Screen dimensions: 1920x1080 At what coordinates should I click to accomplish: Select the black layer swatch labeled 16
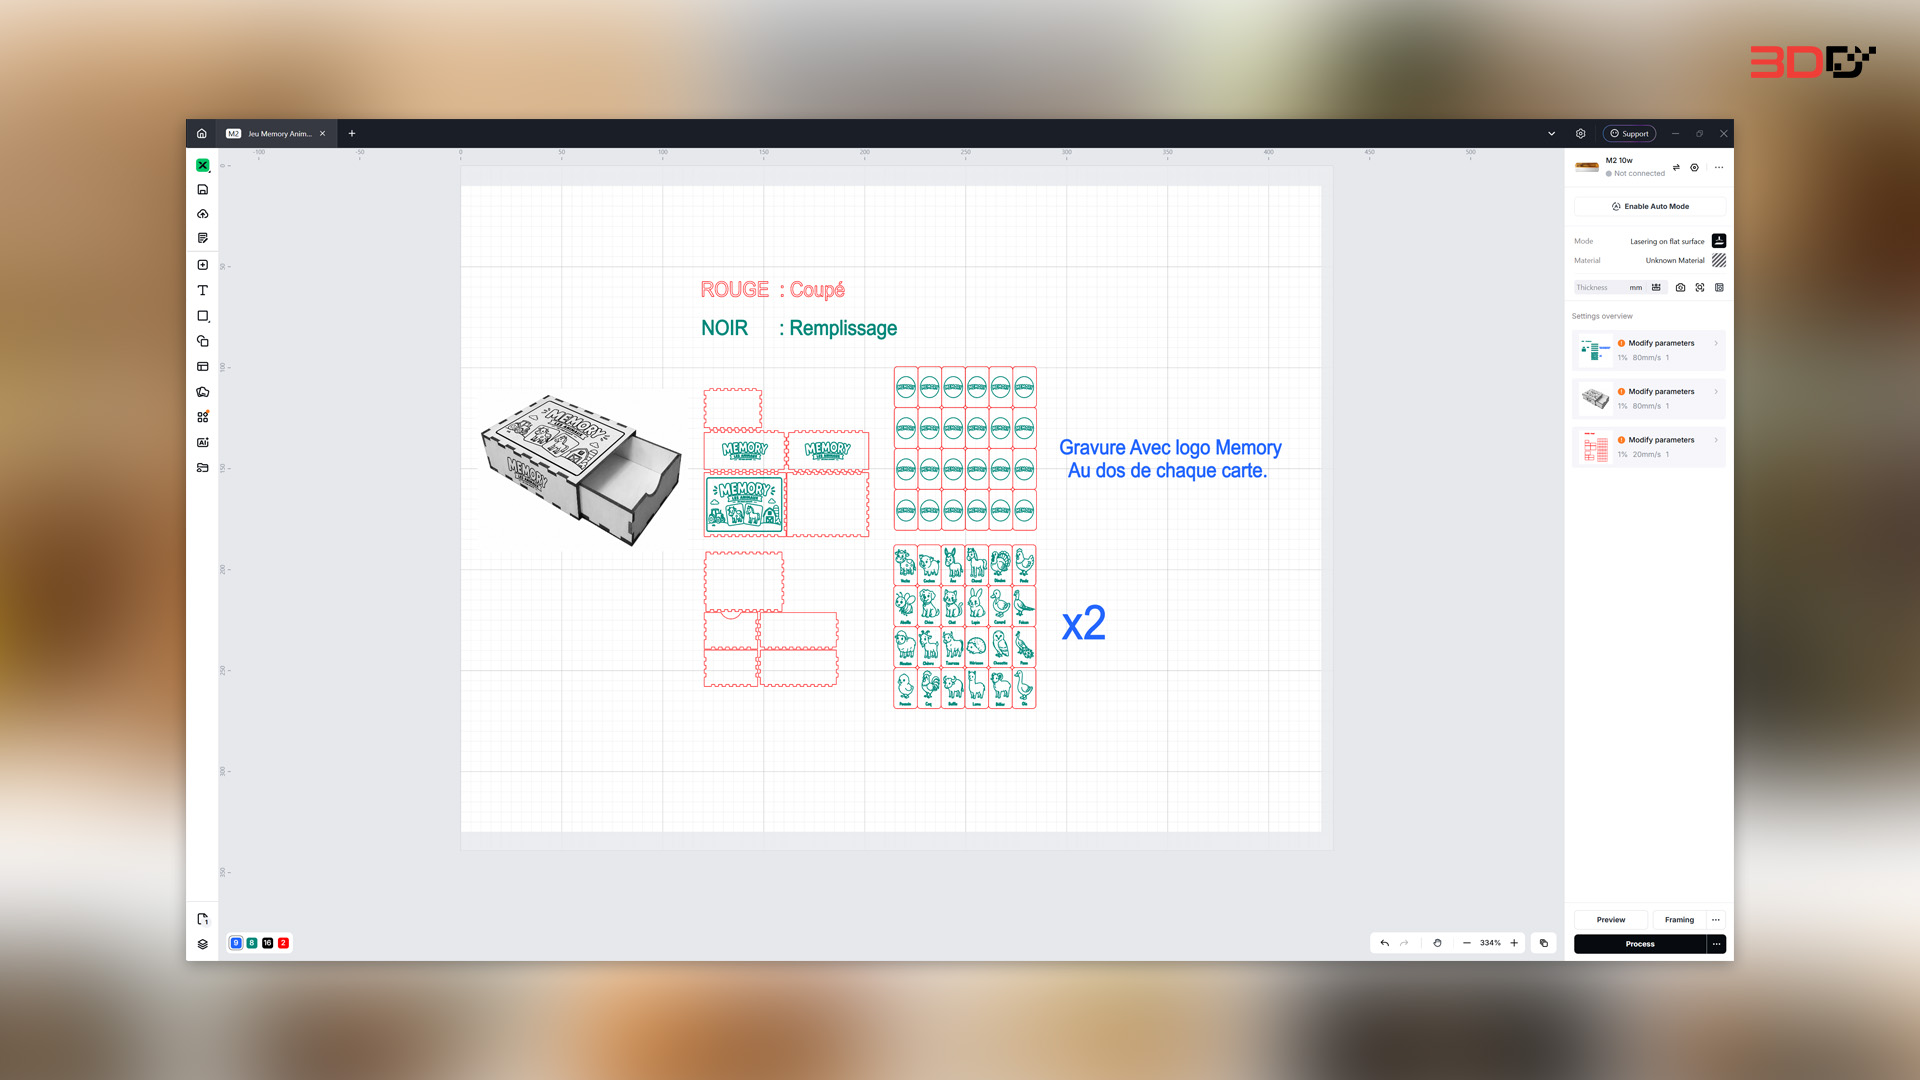click(x=268, y=943)
